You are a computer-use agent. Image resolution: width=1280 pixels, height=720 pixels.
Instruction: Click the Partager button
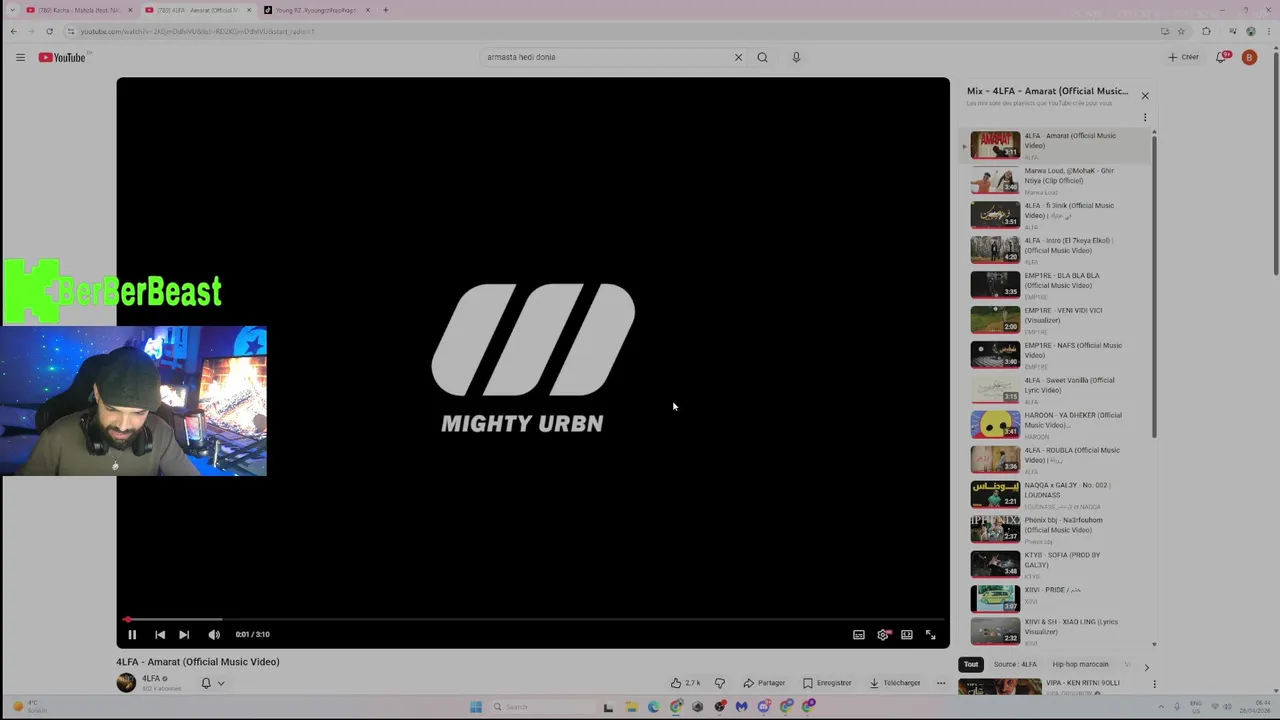[x=764, y=683]
